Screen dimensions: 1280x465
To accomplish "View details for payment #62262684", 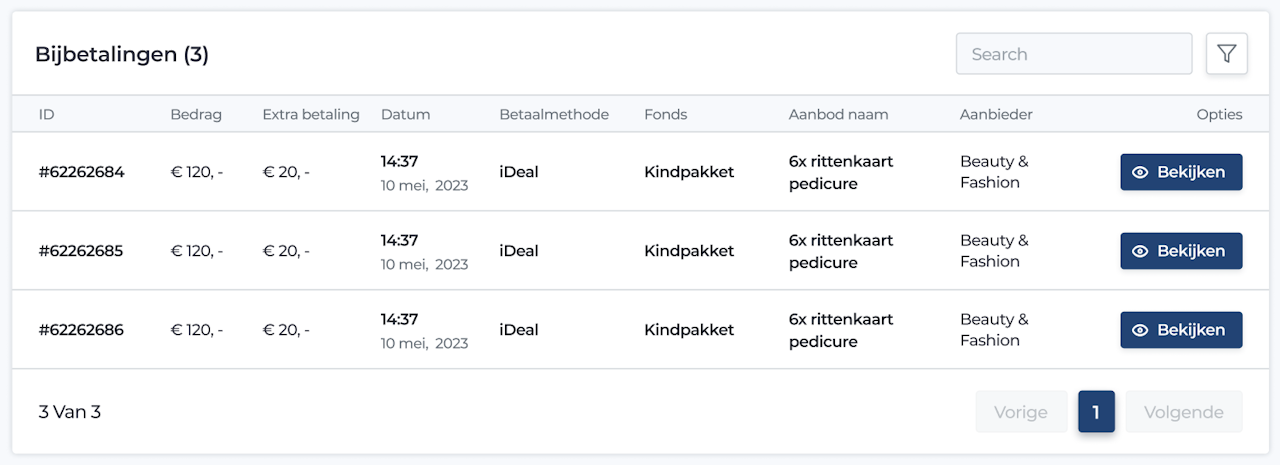I will coord(1181,172).
